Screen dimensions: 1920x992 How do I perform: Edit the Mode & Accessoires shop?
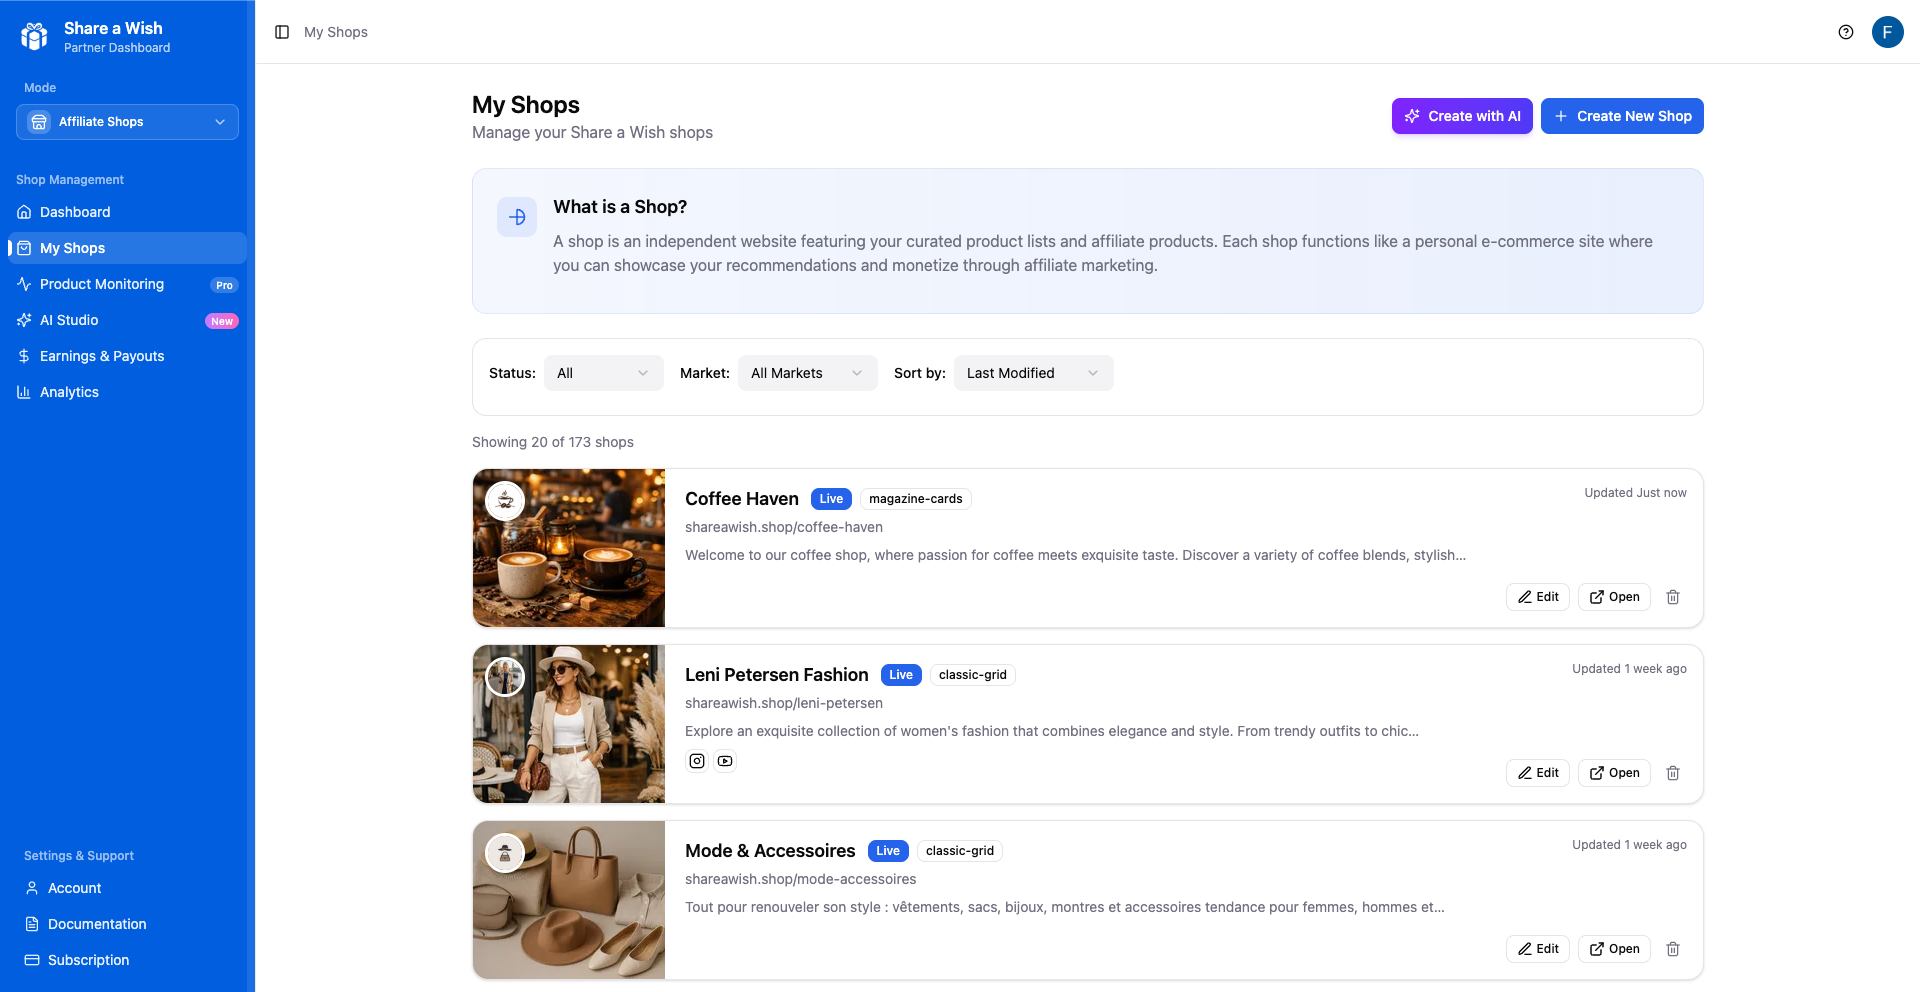point(1538,949)
